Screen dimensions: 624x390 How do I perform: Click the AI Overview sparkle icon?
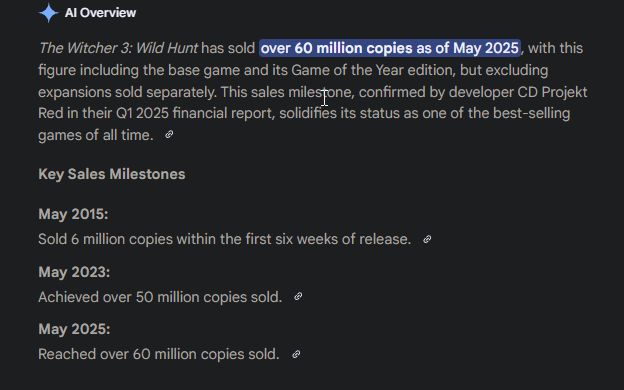point(49,13)
